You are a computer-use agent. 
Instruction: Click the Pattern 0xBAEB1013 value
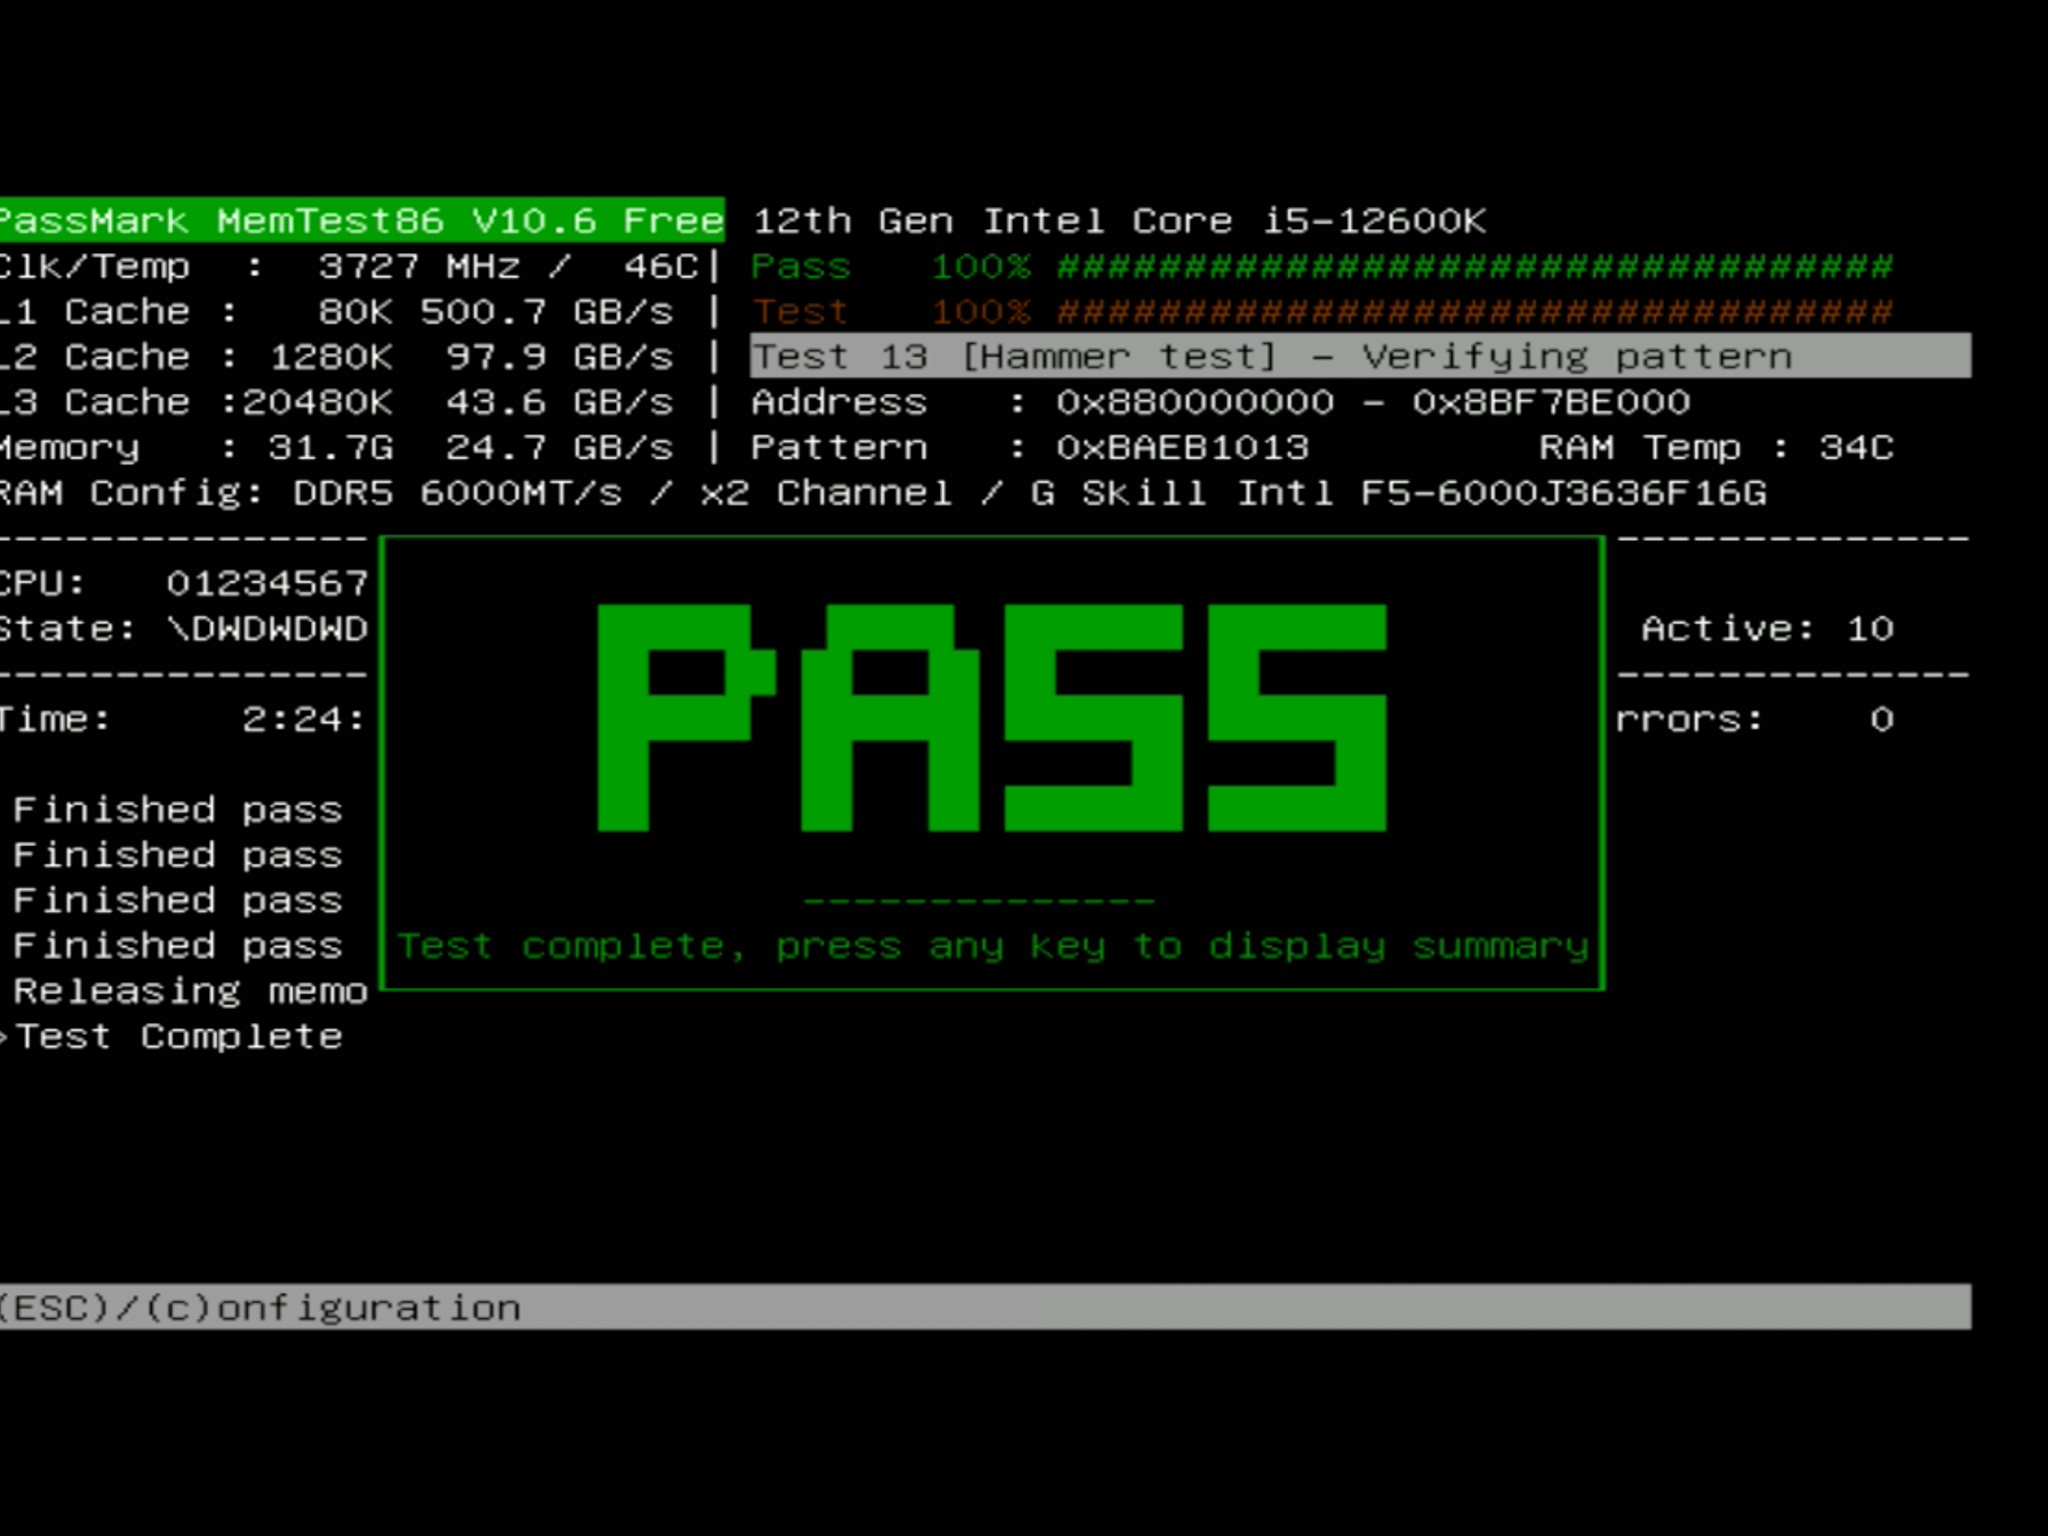coord(1182,447)
